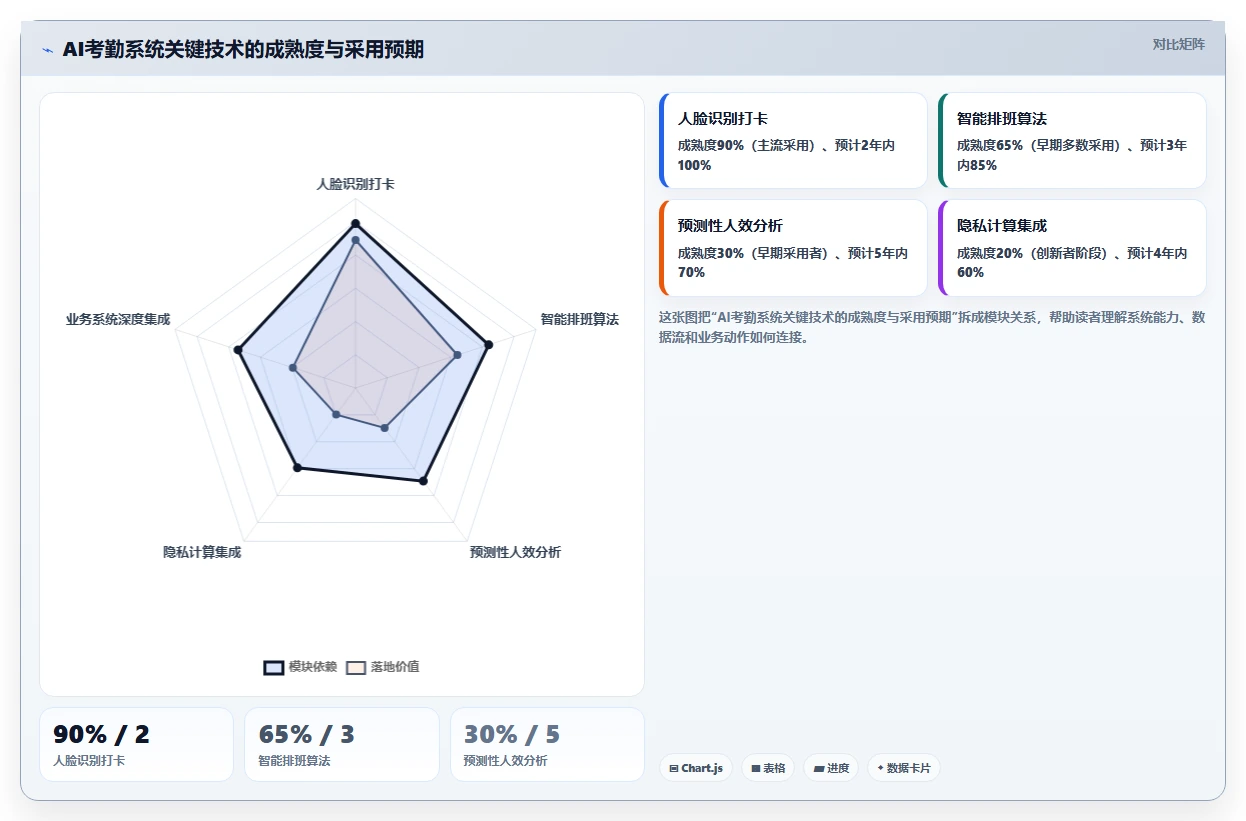Click the 模块依赖 legend color box
Screen dimensions: 1246x821
[274, 668]
